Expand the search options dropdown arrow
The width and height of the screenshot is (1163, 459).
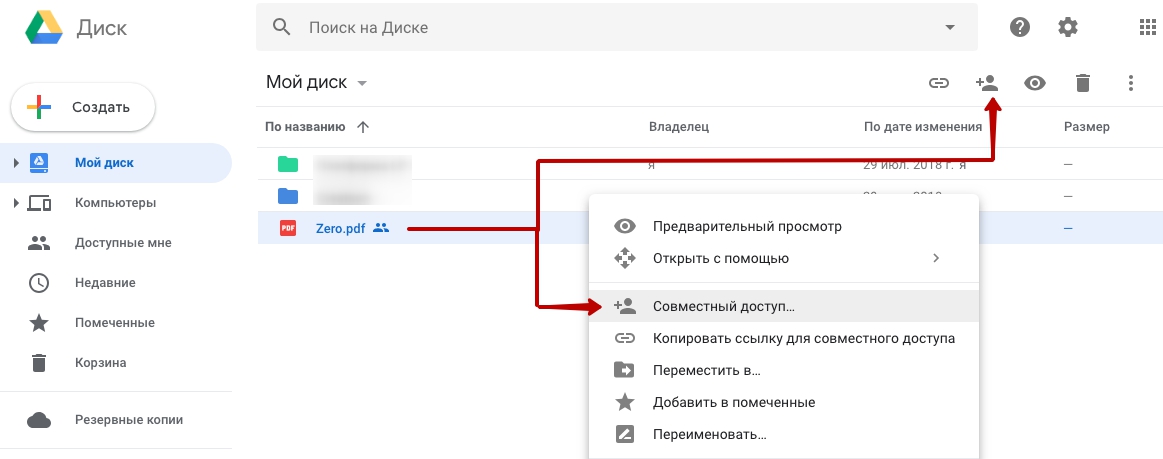coord(949,28)
